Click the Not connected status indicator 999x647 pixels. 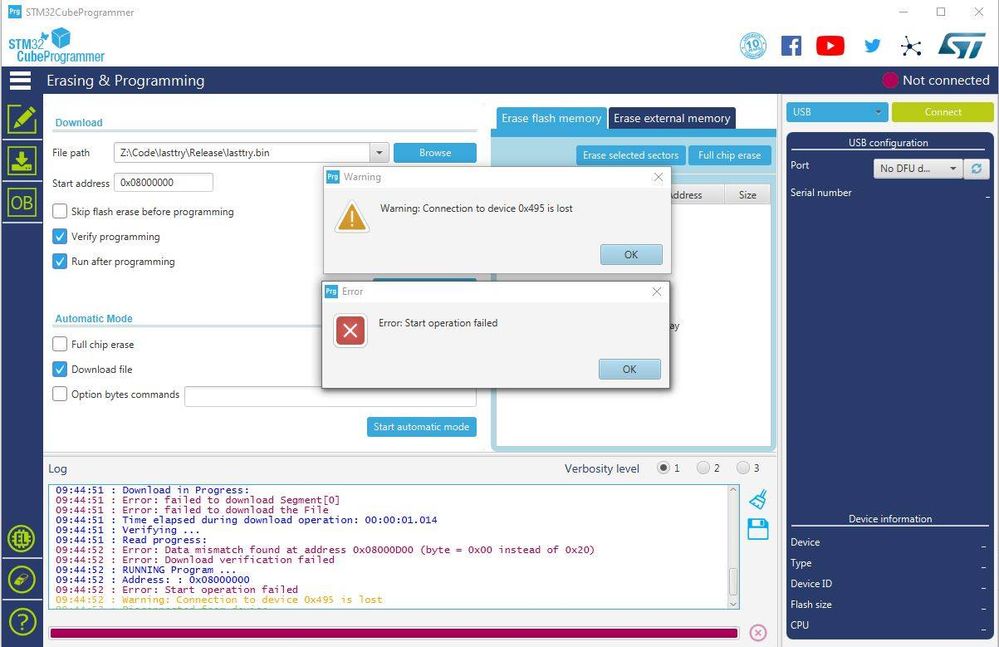[935, 80]
